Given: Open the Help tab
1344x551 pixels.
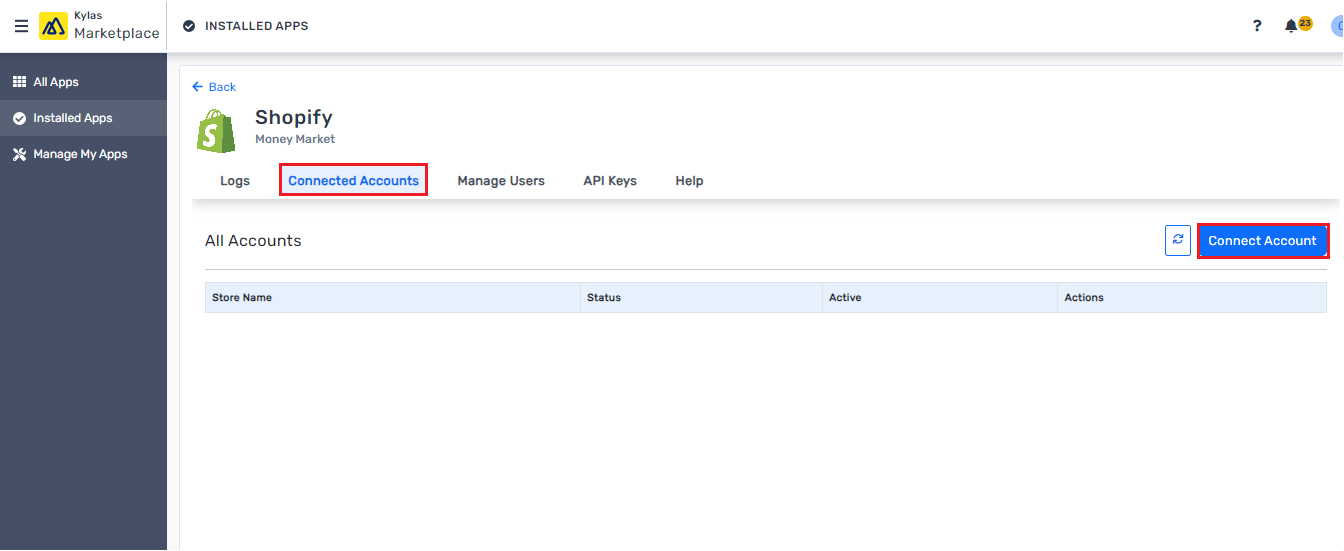Looking at the screenshot, I should tap(689, 181).
